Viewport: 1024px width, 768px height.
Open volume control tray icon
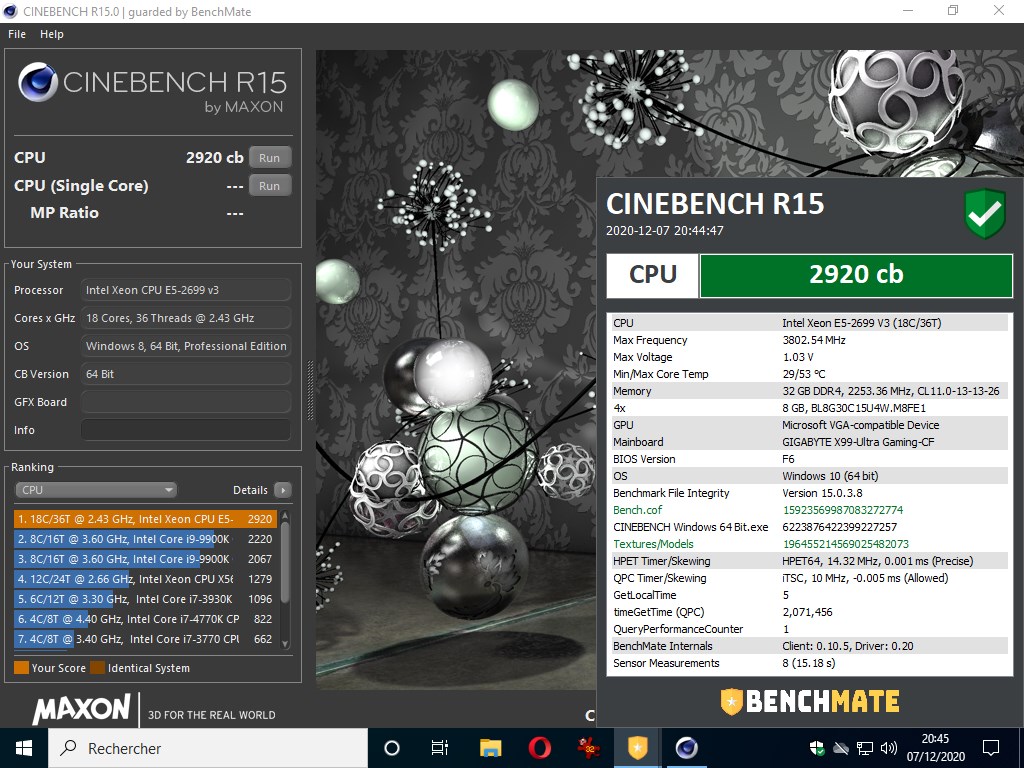tap(888, 748)
